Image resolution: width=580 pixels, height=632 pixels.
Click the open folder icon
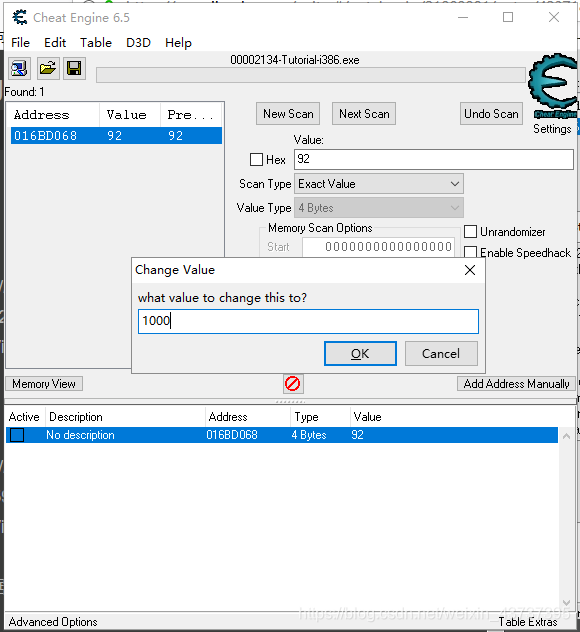click(x=48, y=68)
